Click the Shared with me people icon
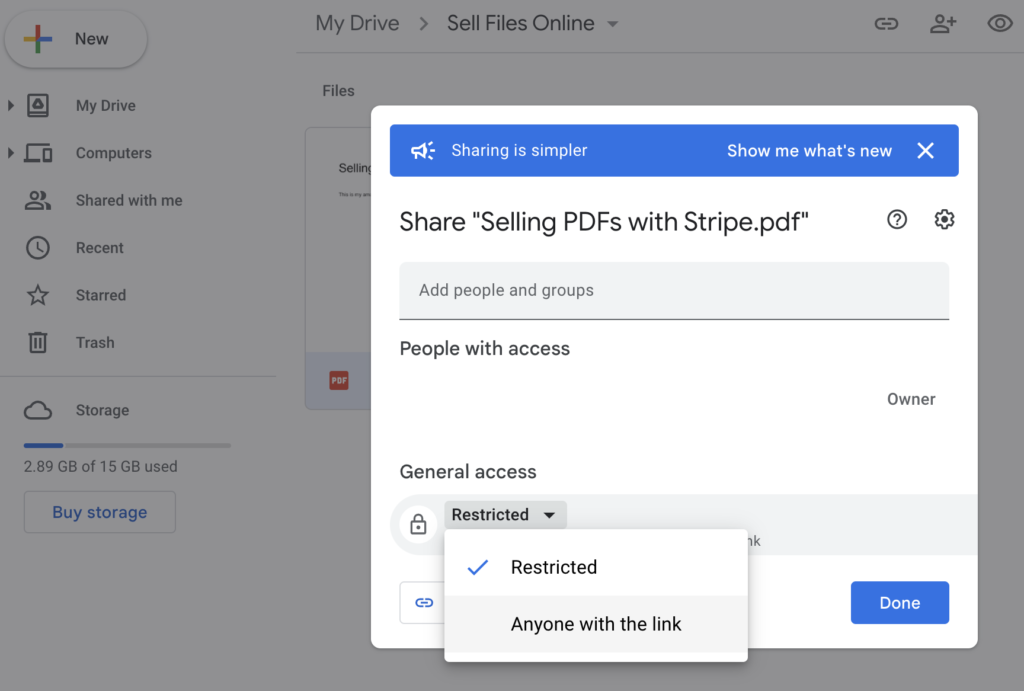Viewport: 1024px width, 691px height. [38, 201]
